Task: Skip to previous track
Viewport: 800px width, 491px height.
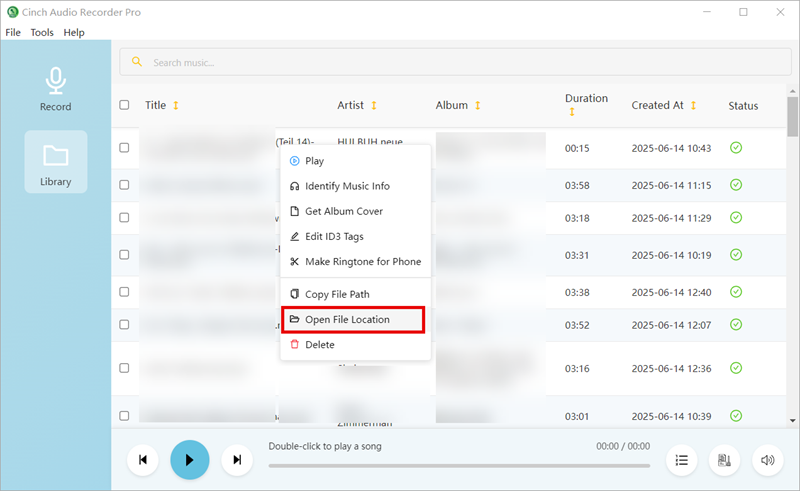Action: 143,460
